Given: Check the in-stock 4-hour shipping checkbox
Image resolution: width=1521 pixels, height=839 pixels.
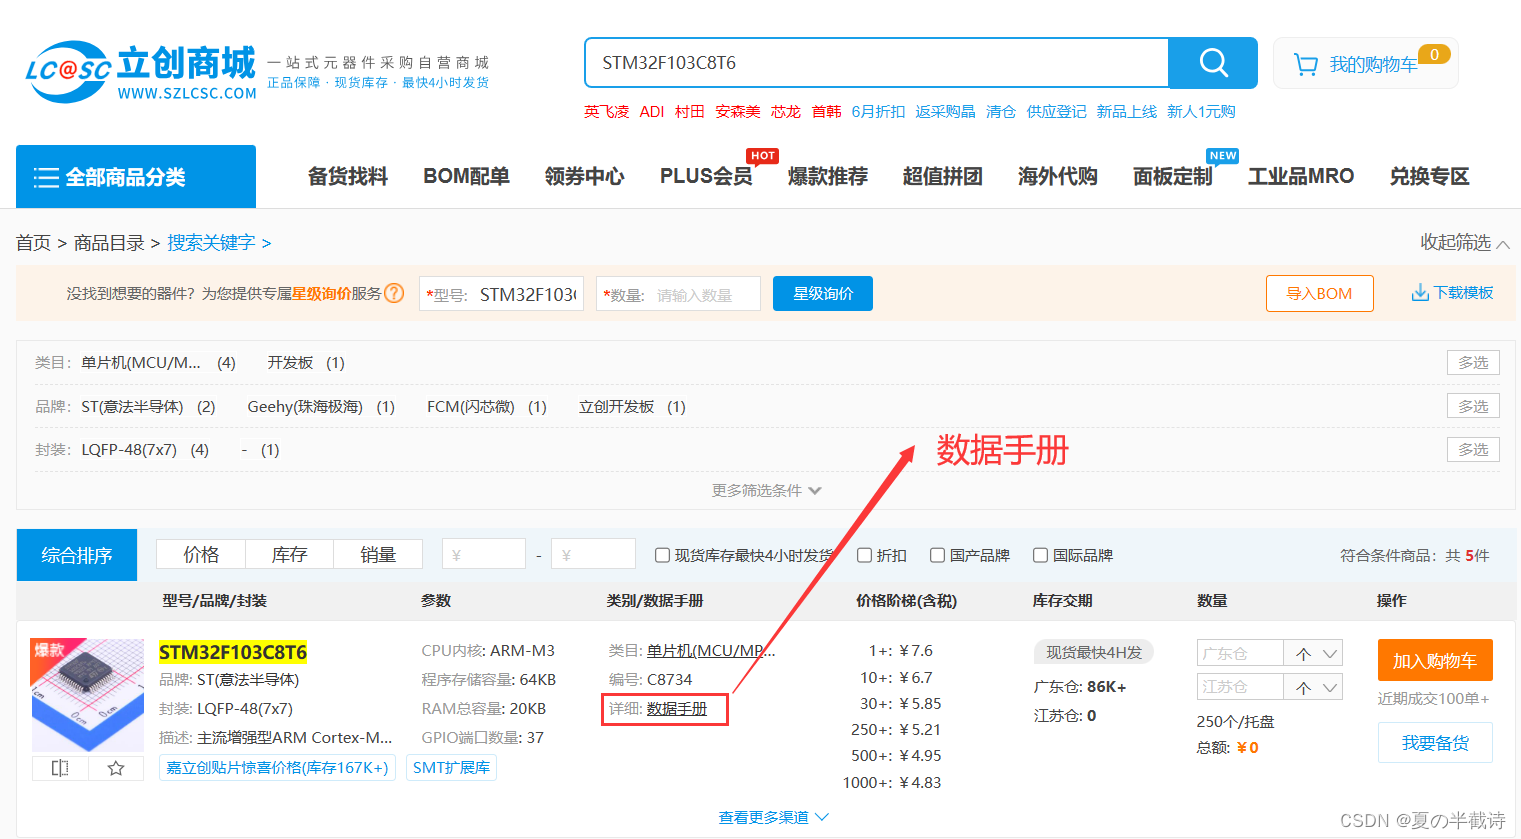Looking at the screenshot, I should [x=662, y=555].
